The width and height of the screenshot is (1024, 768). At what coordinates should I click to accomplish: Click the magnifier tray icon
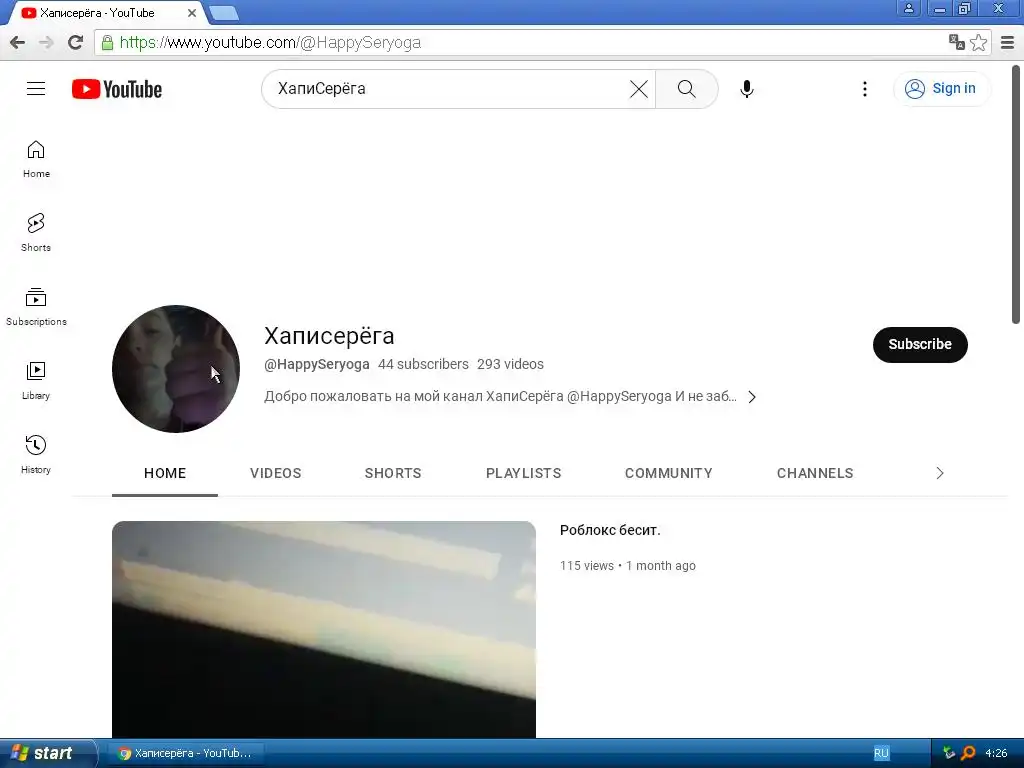click(968, 753)
